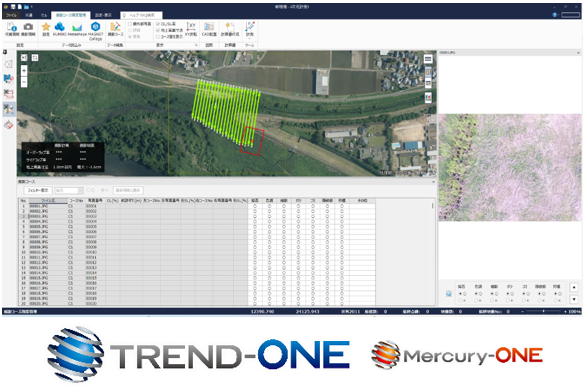The height and width of the screenshot is (387, 583).
Task: Select the highlighted course sidebar icon
Action: [9, 109]
